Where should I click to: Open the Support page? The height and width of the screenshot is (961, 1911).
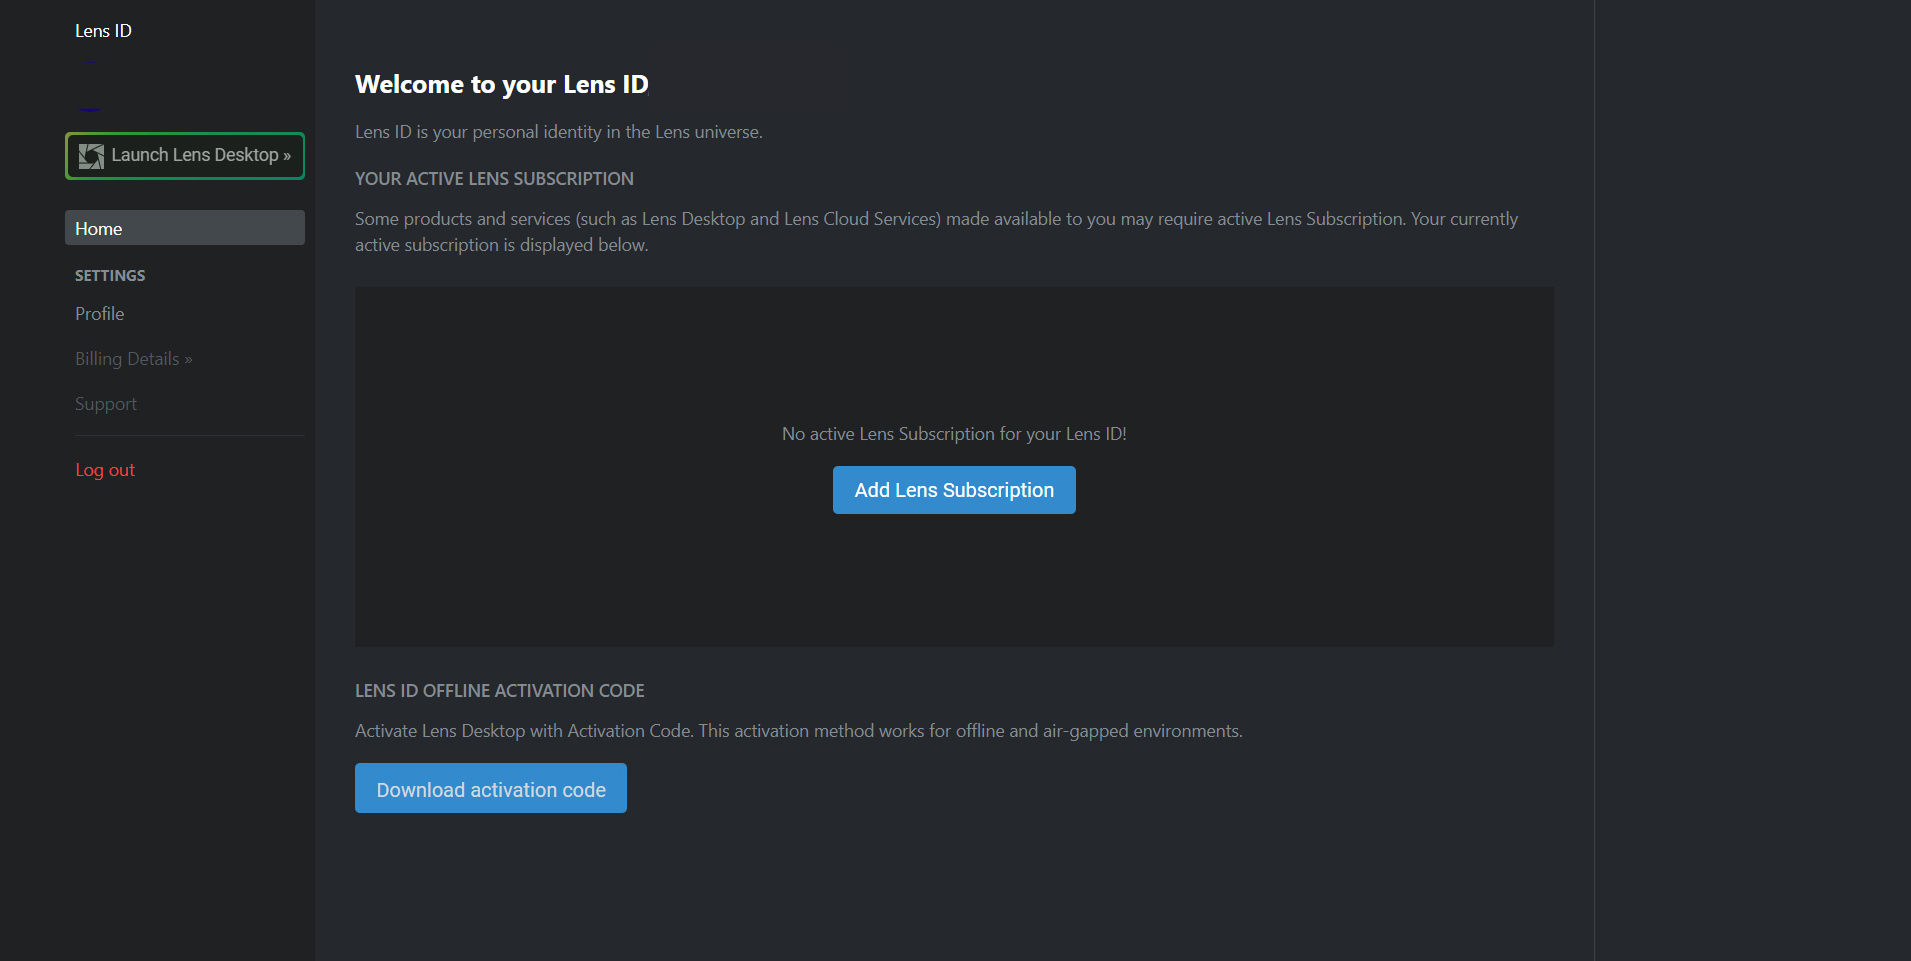click(x=105, y=403)
